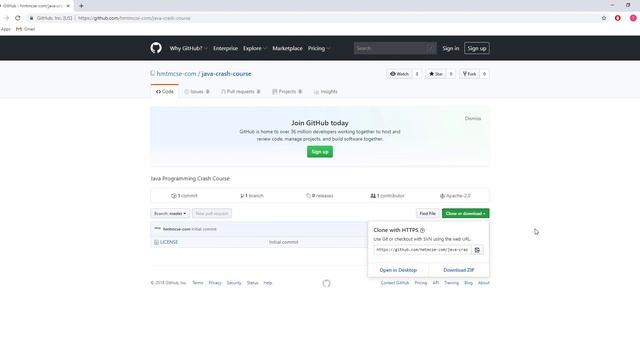Open the browser profile avatar
Image resolution: width=640 pixels, height=360 pixels.
[633, 18]
